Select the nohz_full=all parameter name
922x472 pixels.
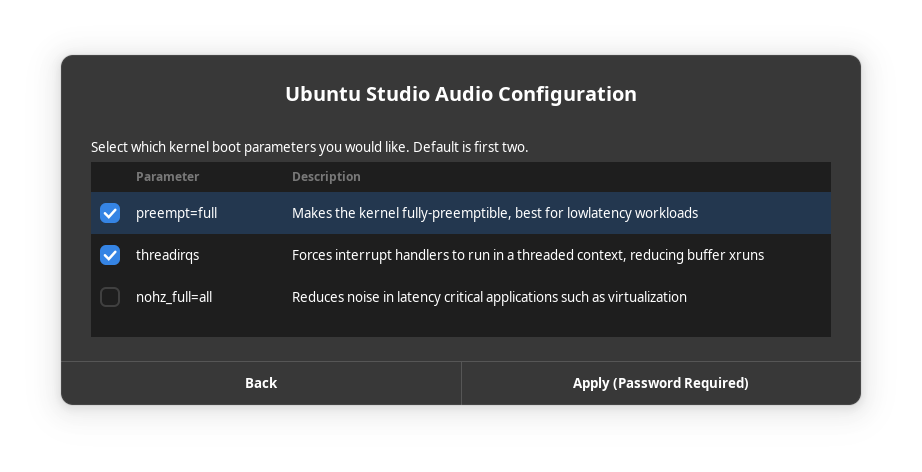coord(174,297)
